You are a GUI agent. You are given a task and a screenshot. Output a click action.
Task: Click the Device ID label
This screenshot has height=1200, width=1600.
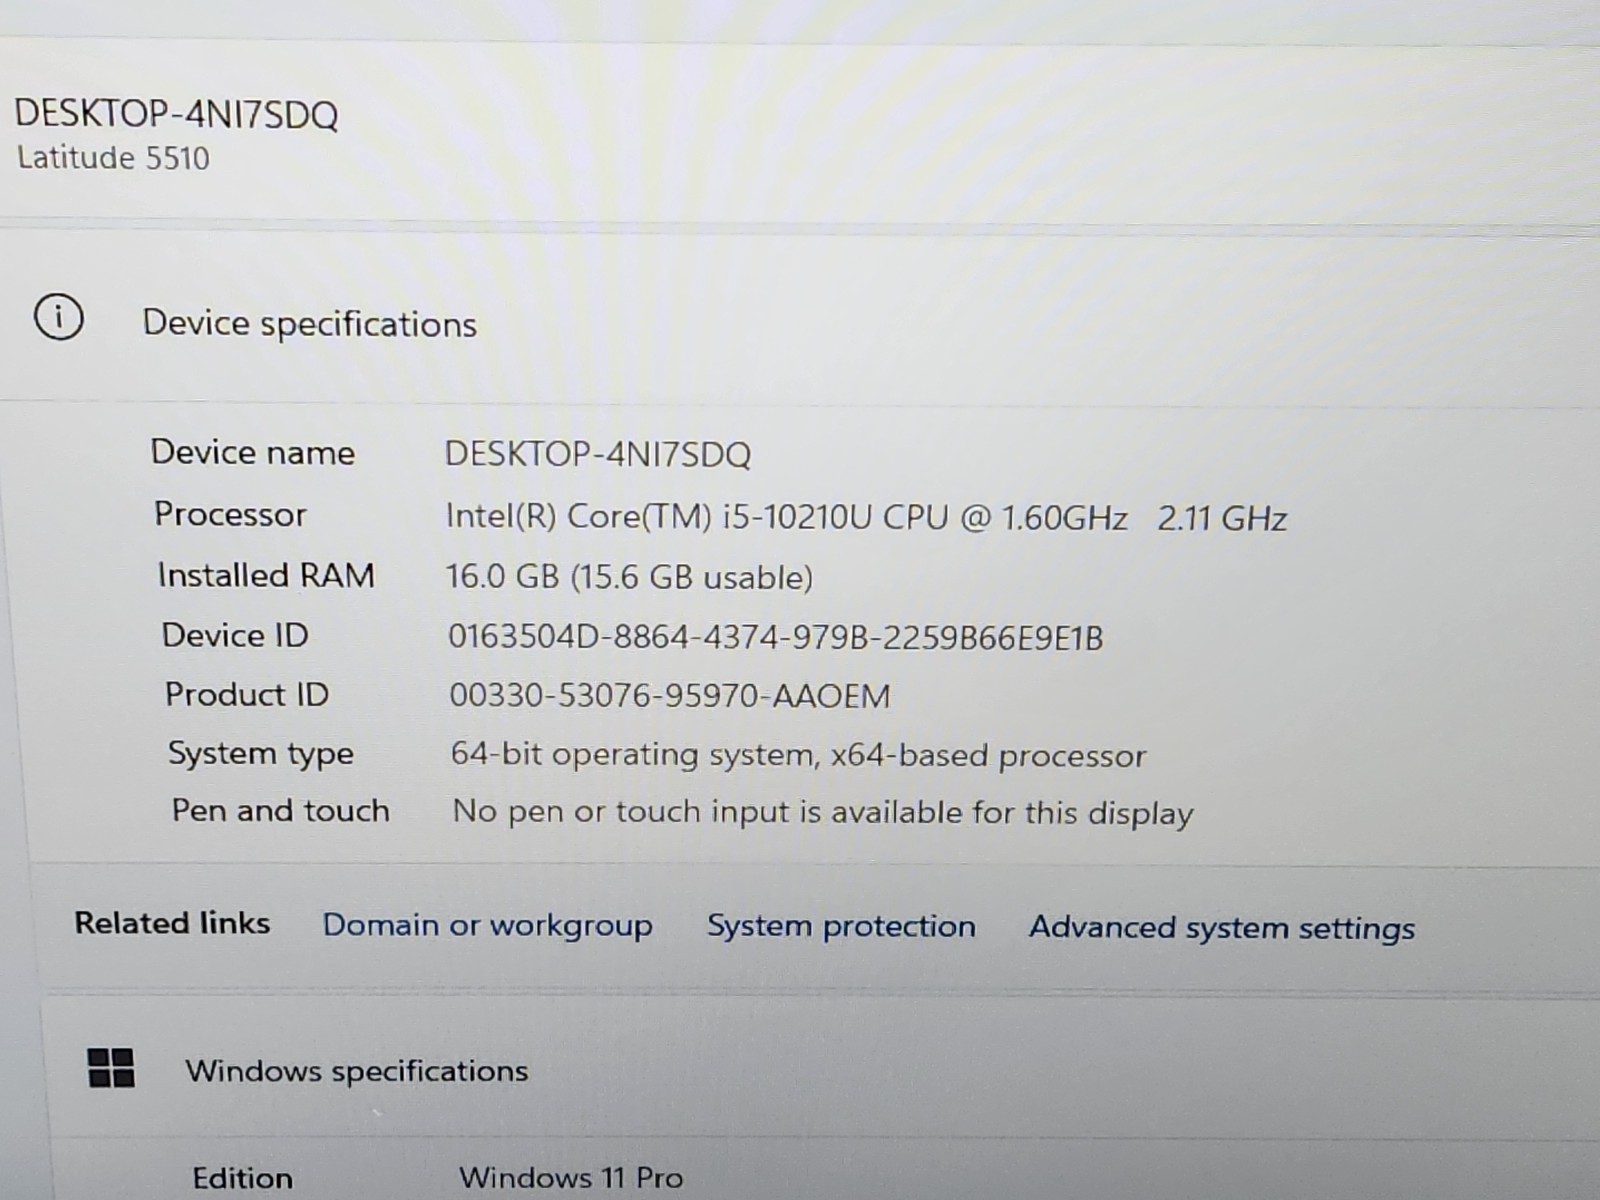pyautogui.click(x=235, y=635)
